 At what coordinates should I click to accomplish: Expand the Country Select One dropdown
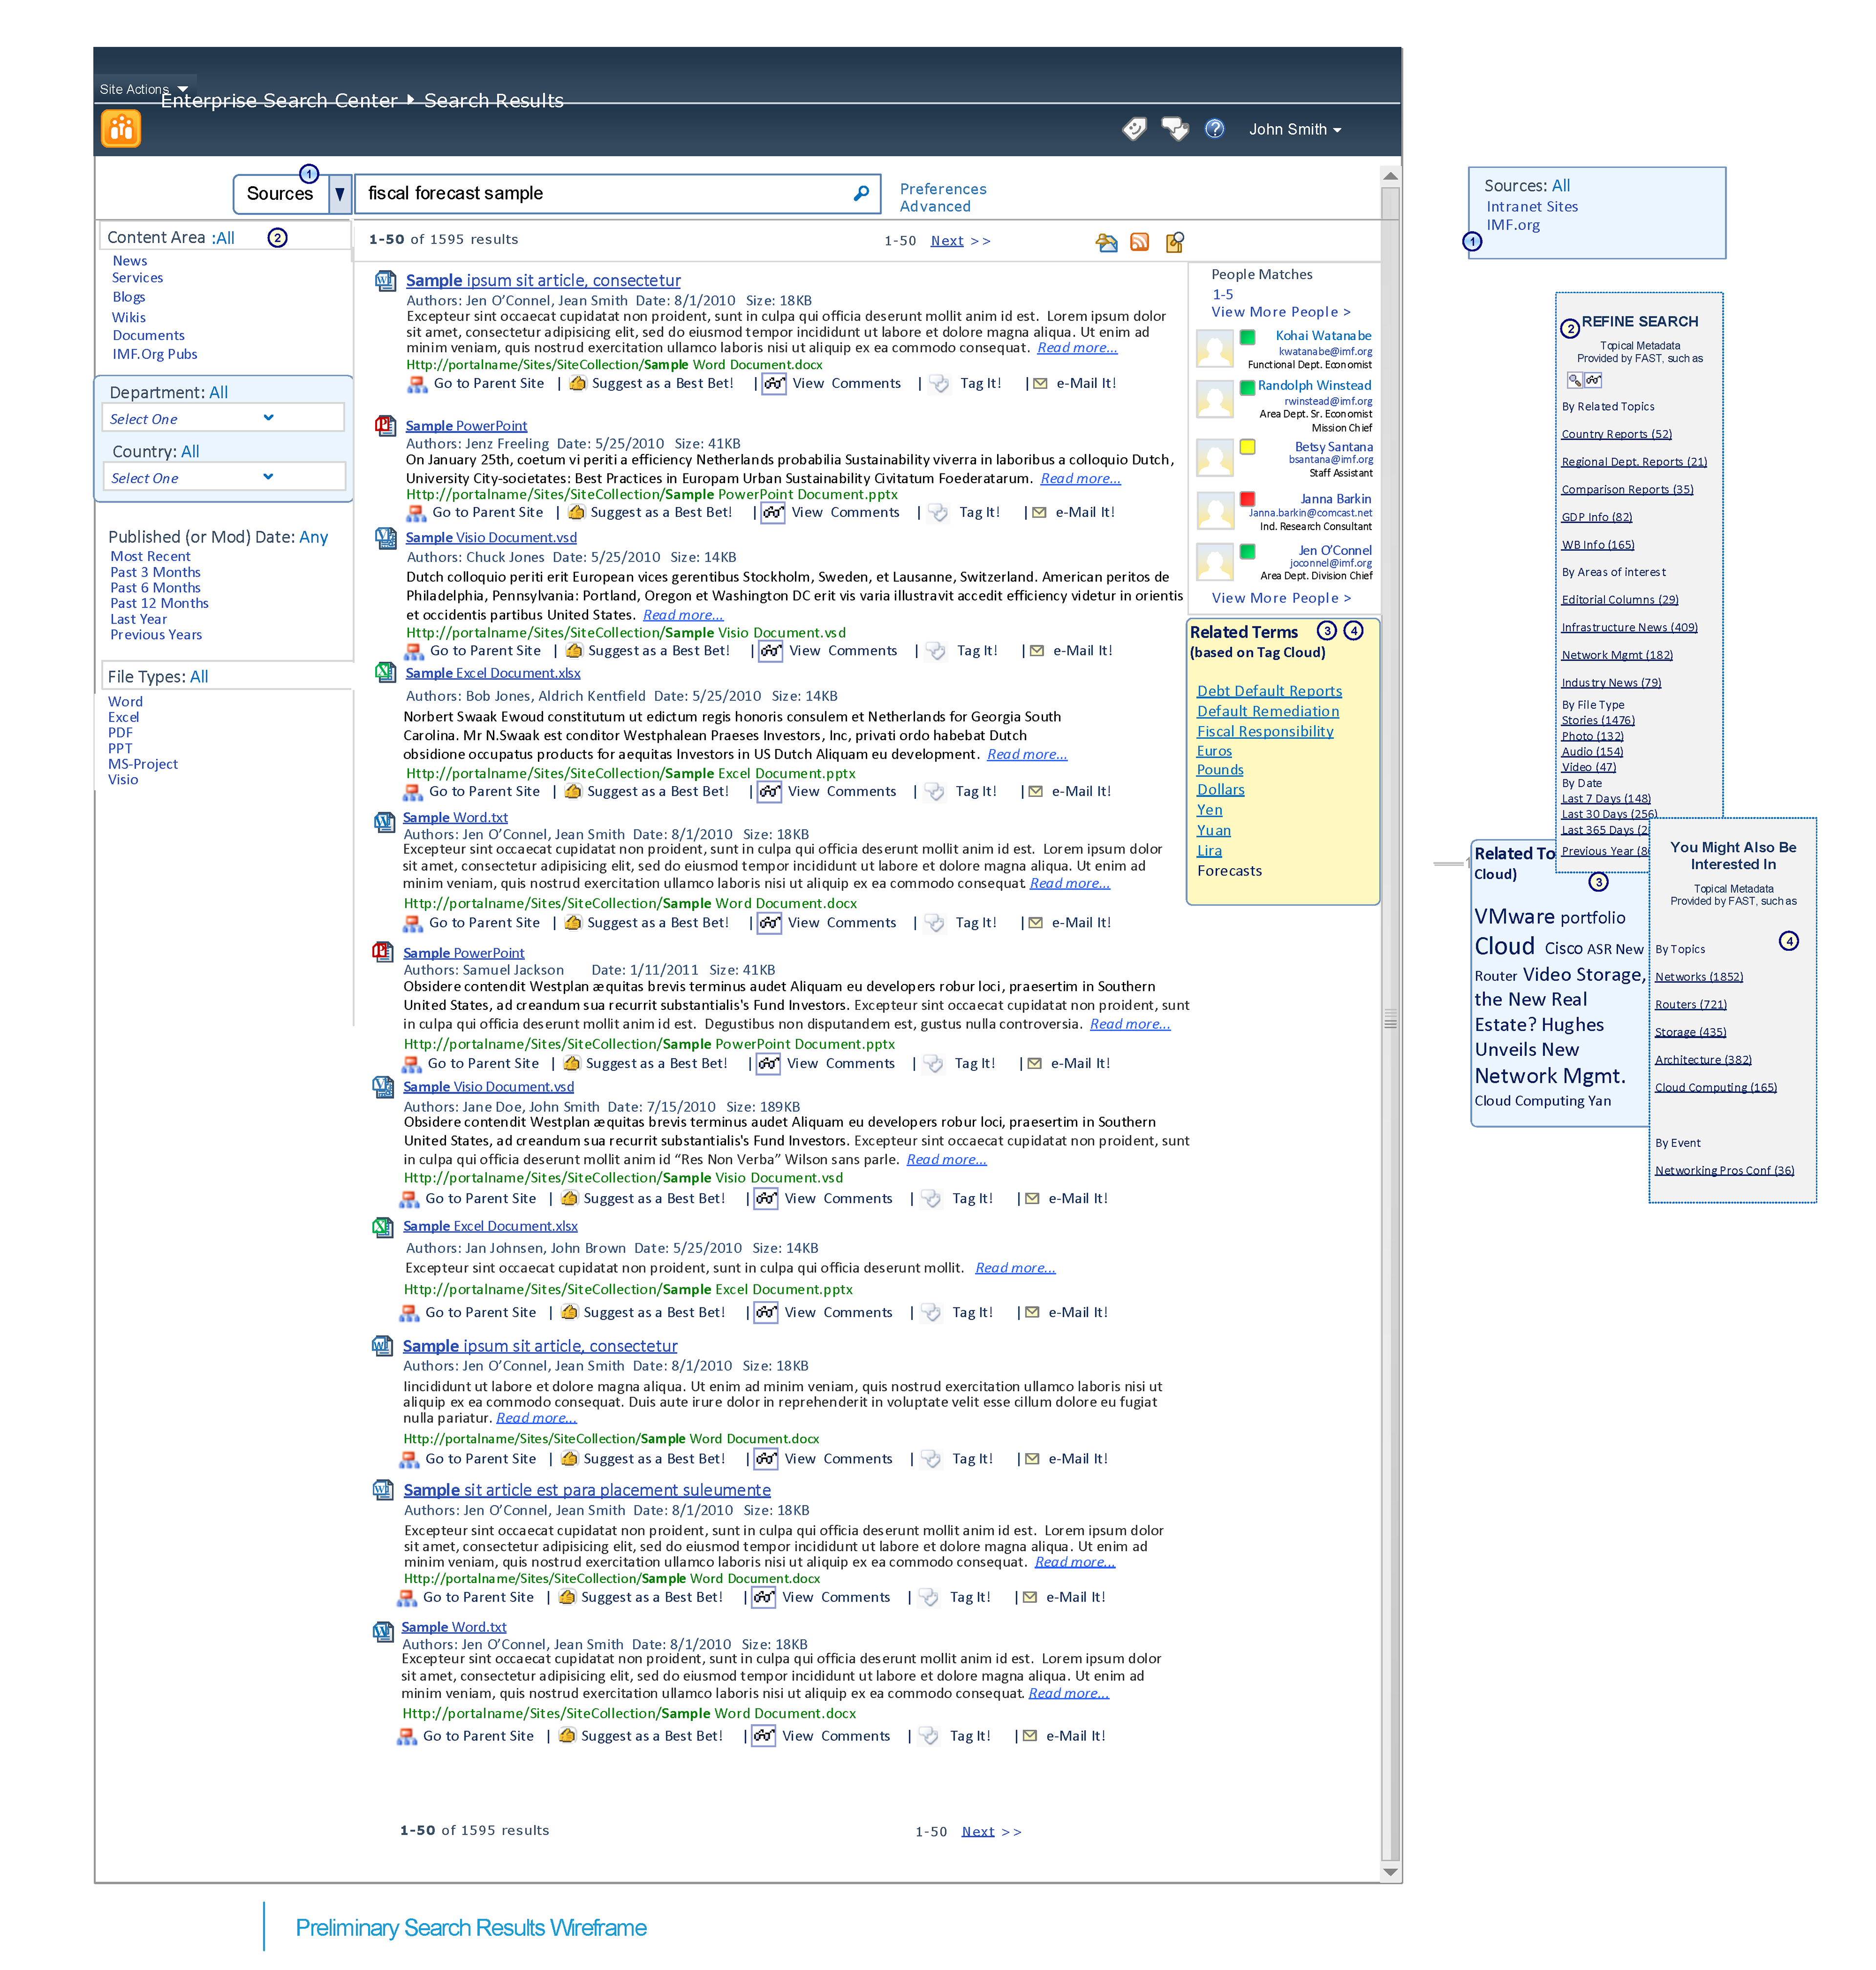coord(268,477)
